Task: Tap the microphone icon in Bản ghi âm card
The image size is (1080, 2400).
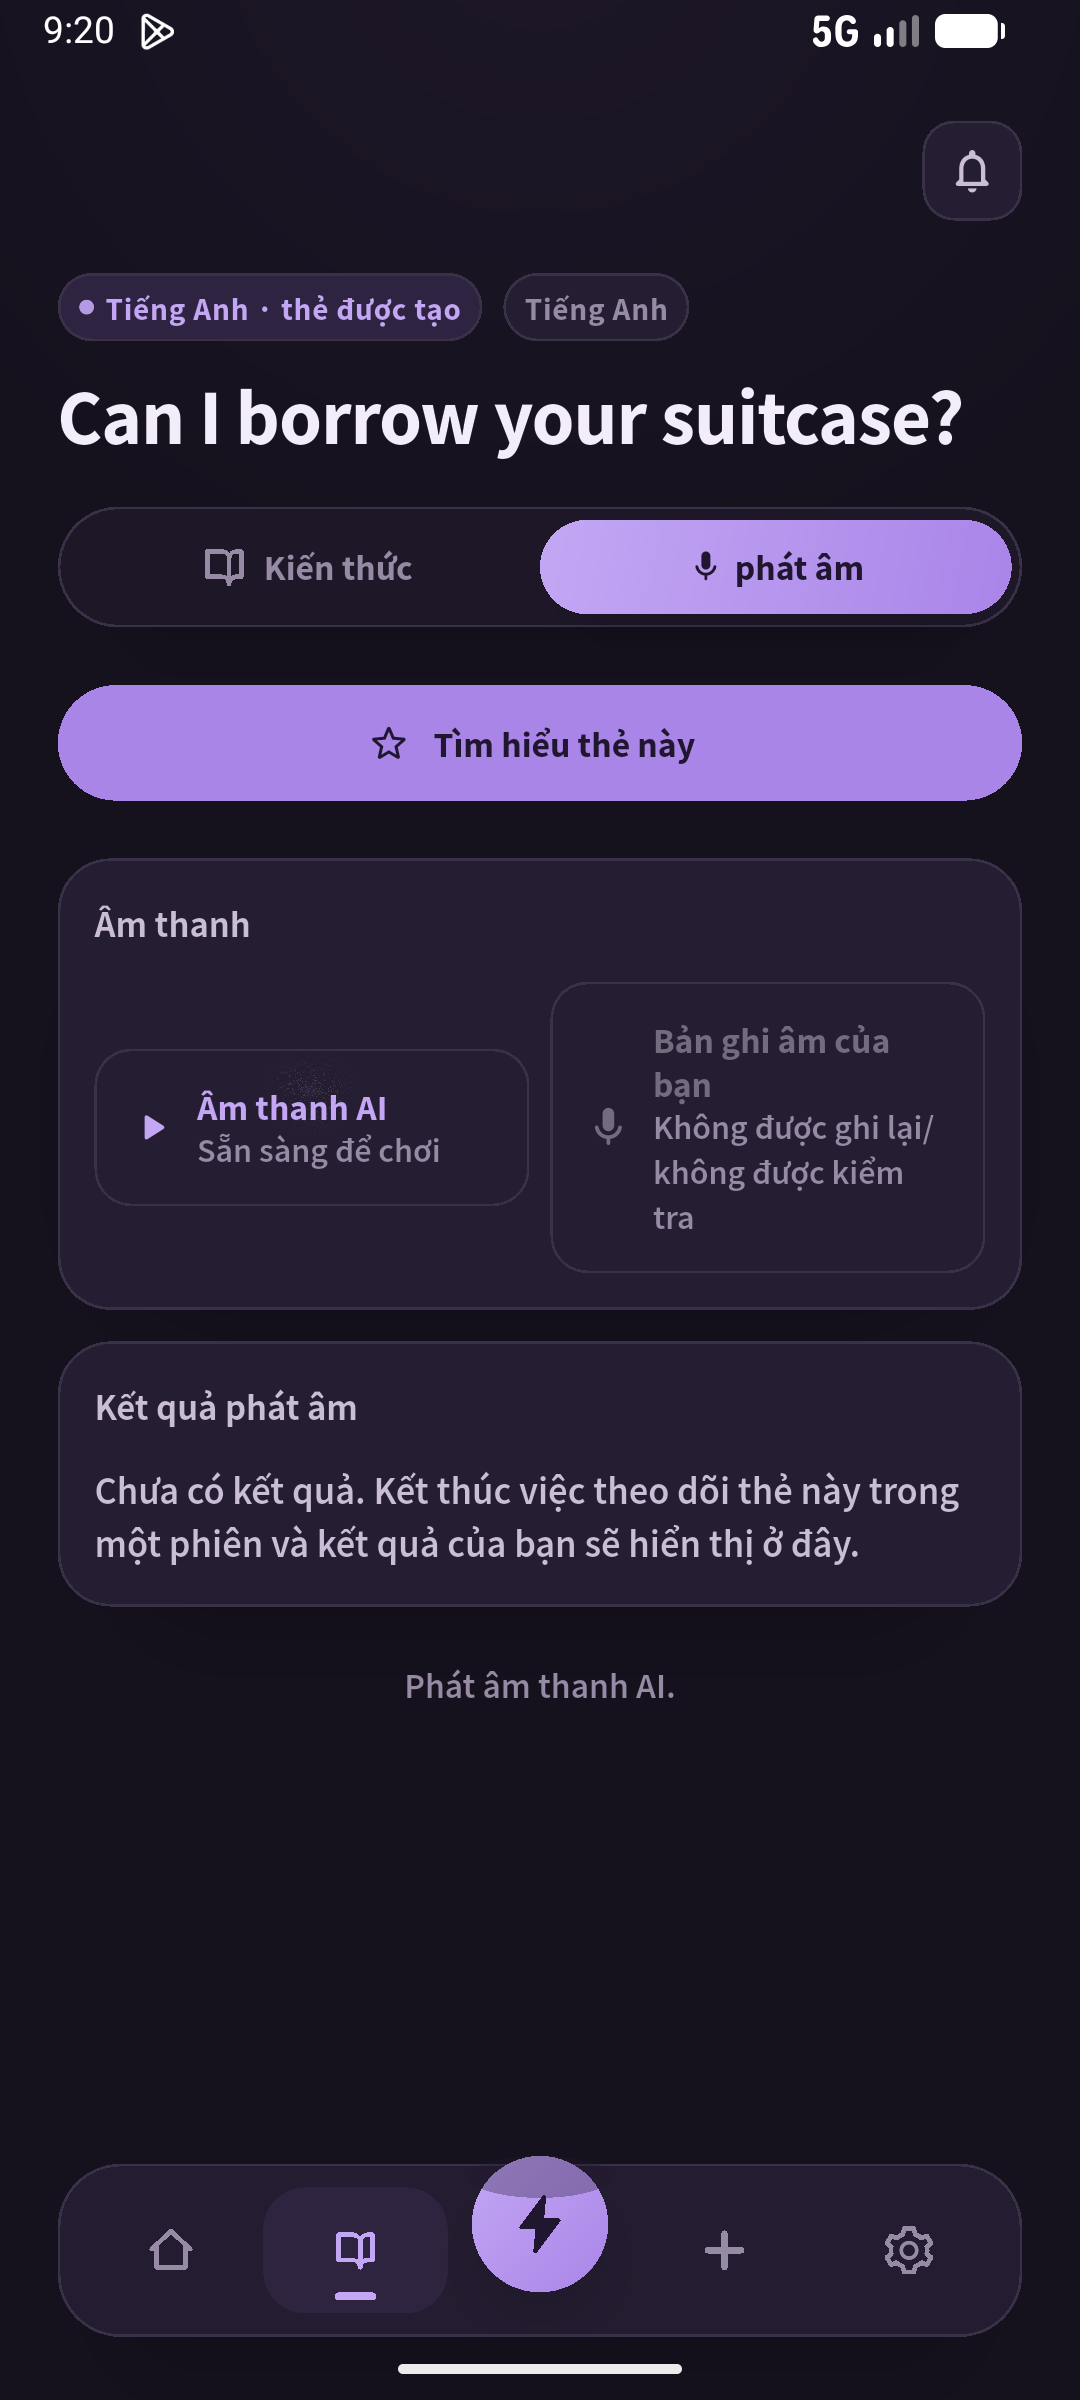Action: (x=608, y=1127)
